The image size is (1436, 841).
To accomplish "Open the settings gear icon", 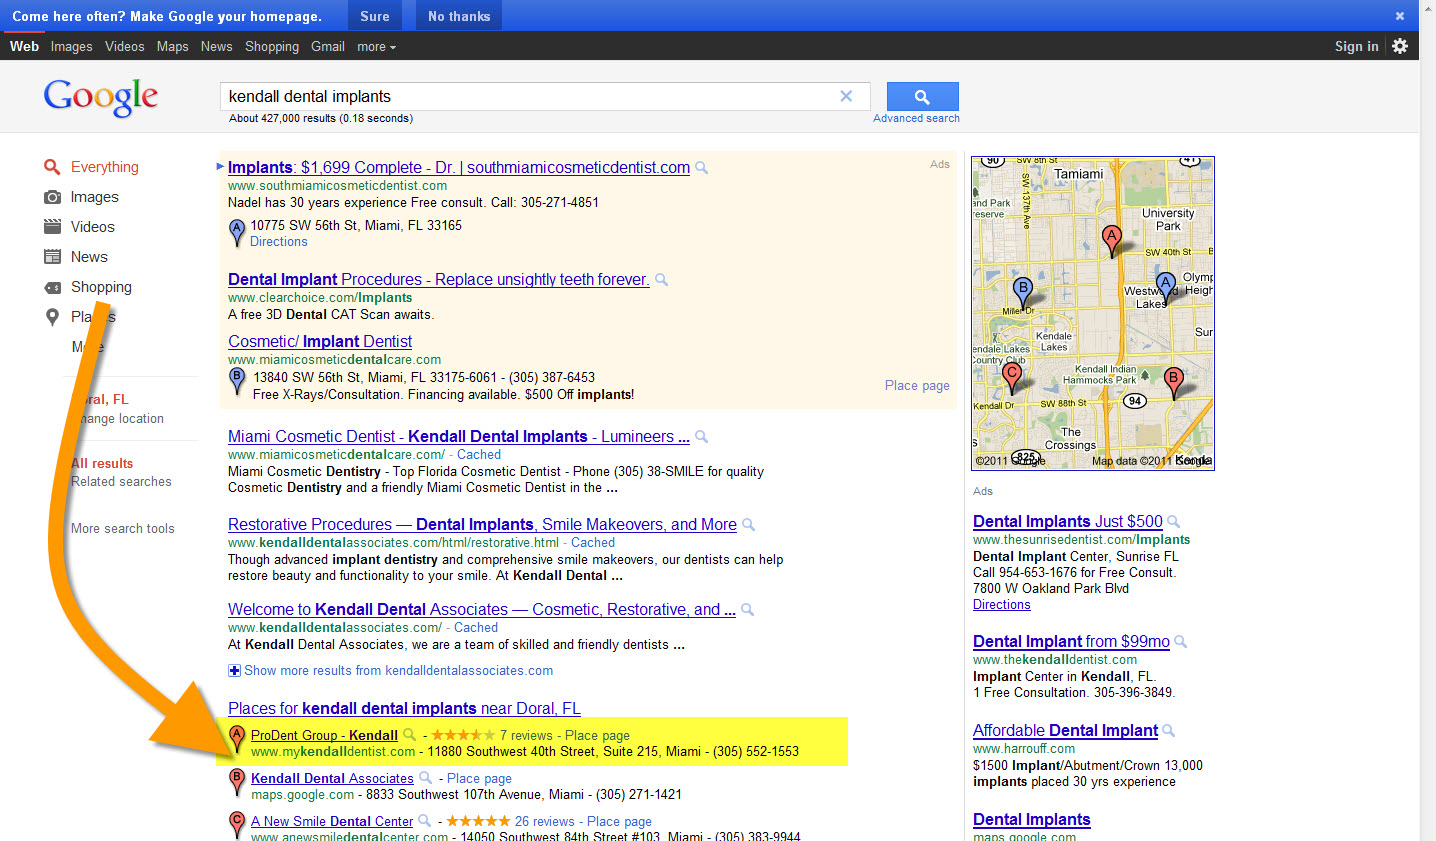I will point(1400,46).
